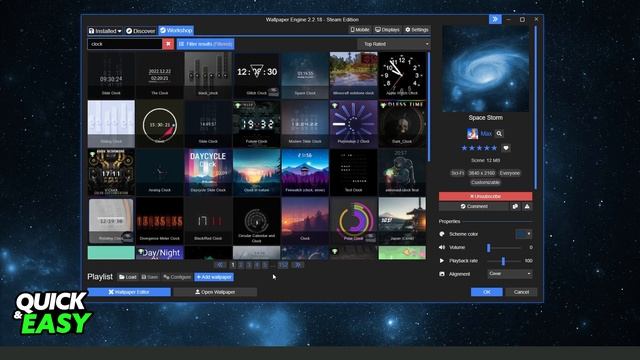Report wallpaper with warning triangle icon
The image size is (640, 360).
tap(527, 207)
